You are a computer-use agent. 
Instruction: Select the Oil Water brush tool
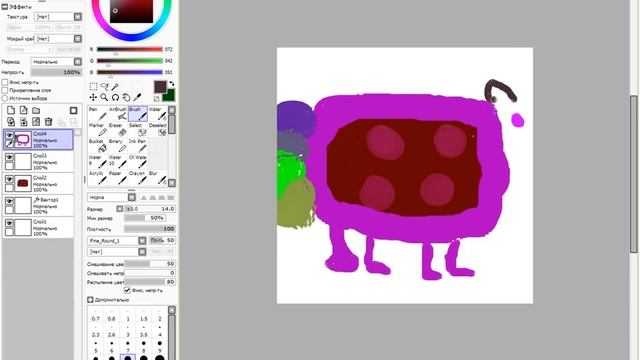coord(138,162)
